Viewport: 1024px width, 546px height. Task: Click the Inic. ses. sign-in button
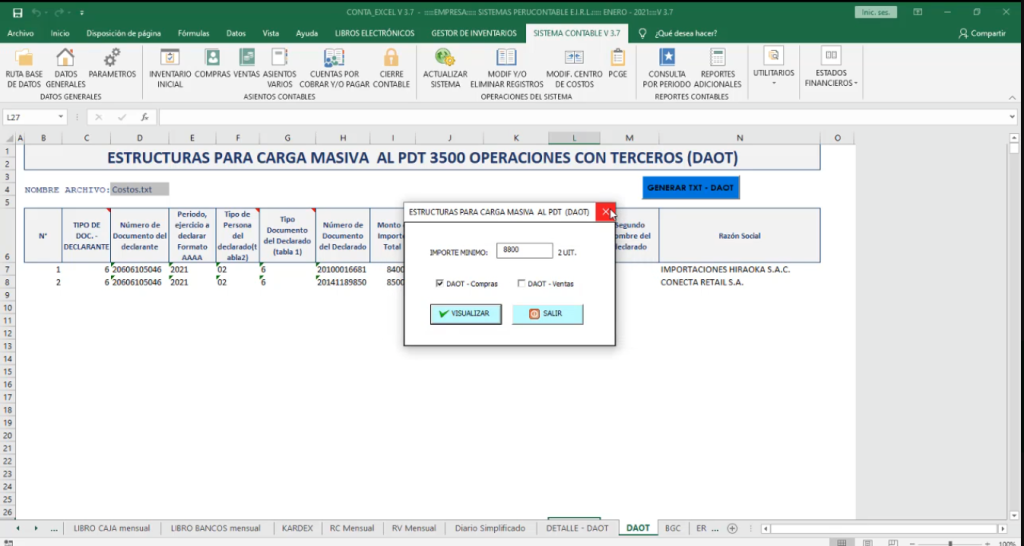(x=875, y=12)
